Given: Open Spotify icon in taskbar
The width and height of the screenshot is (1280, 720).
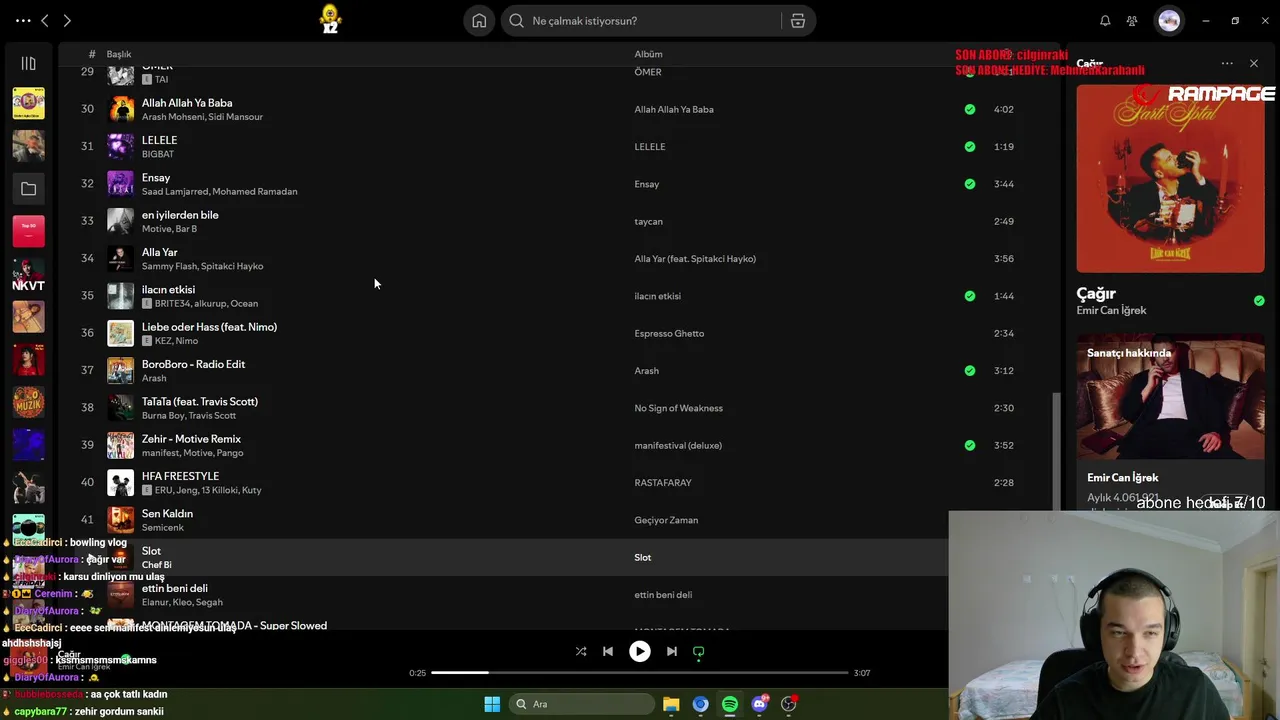Looking at the screenshot, I should pyautogui.click(x=730, y=704).
